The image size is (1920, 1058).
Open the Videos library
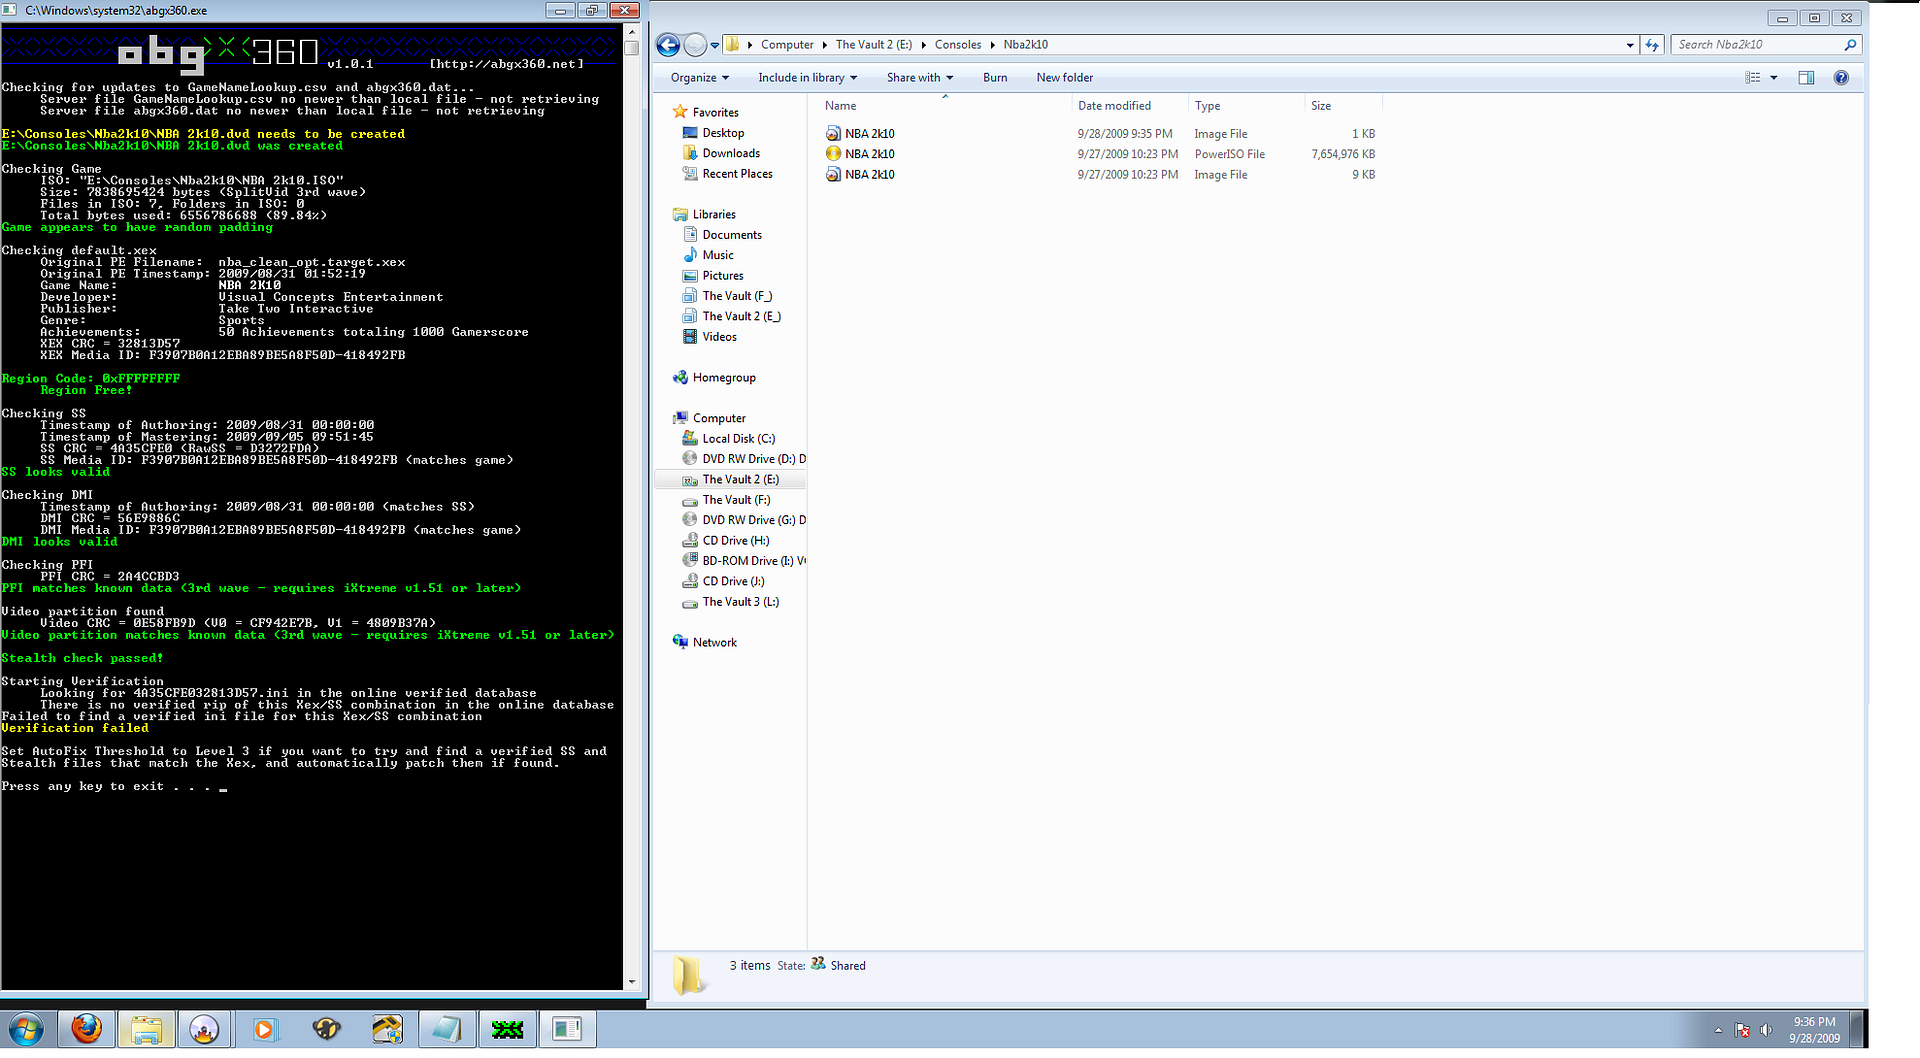[x=719, y=337]
